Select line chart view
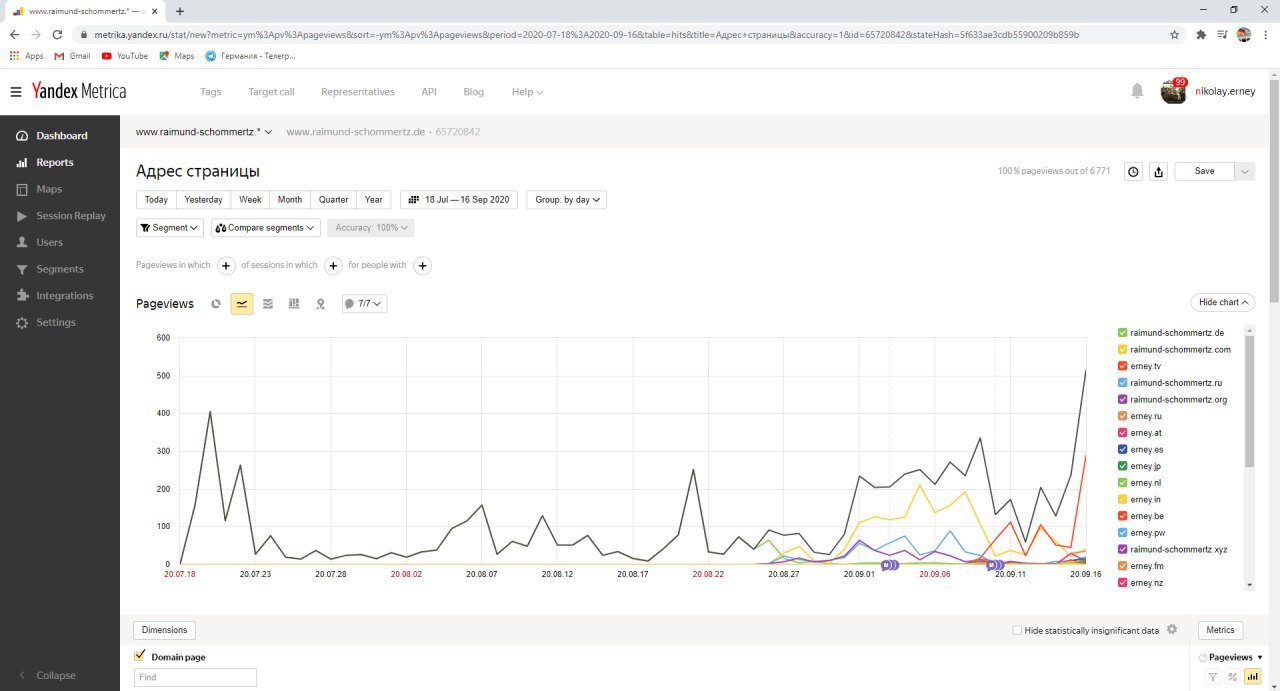 (x=242, y=303)
